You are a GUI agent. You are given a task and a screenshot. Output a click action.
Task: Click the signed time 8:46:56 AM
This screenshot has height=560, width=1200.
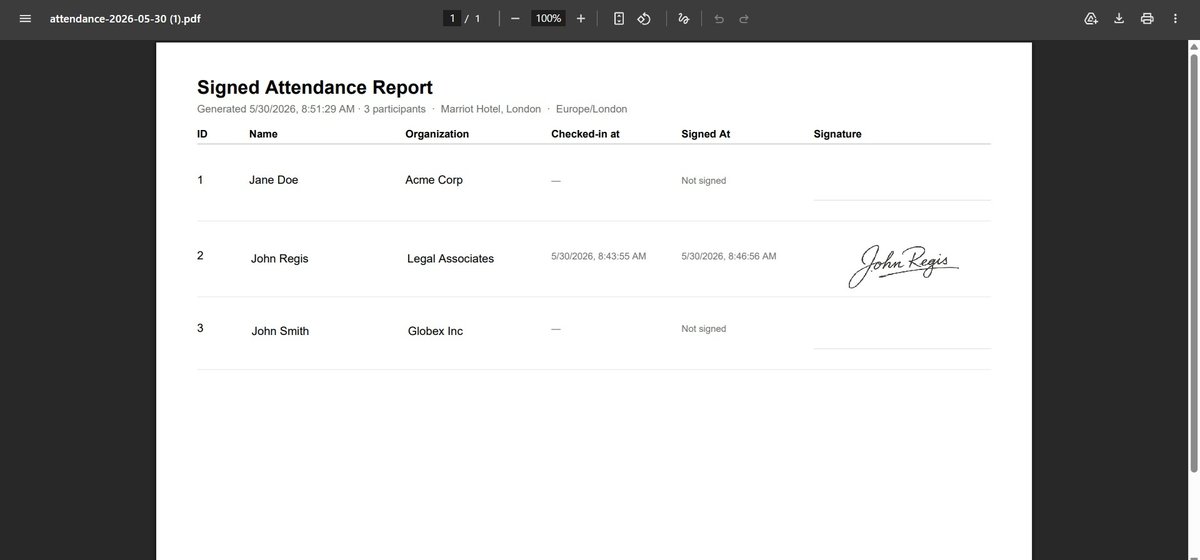pyautogui.click(x=728, y=256)
